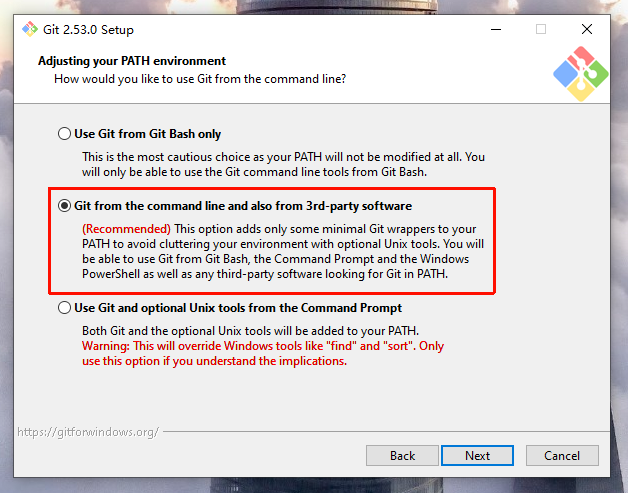Screen dimensions: 628x493
Task: Select the "Use Git from Git Bash only" radio button
Action: (x=65, y=134)
